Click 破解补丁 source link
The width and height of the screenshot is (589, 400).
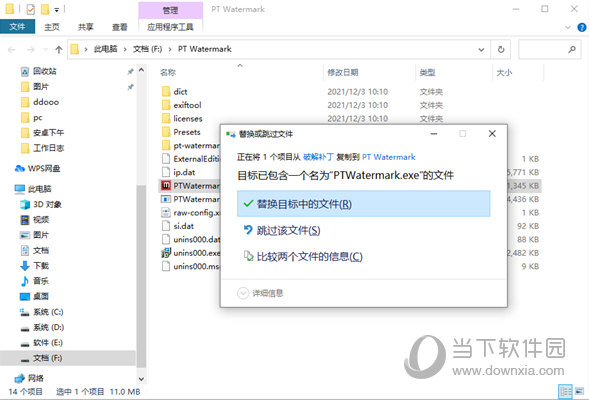(319, 157)
